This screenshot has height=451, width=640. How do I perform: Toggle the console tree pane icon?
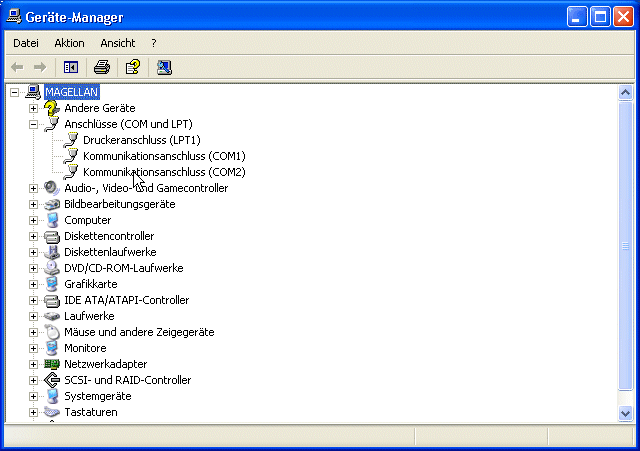71,67
